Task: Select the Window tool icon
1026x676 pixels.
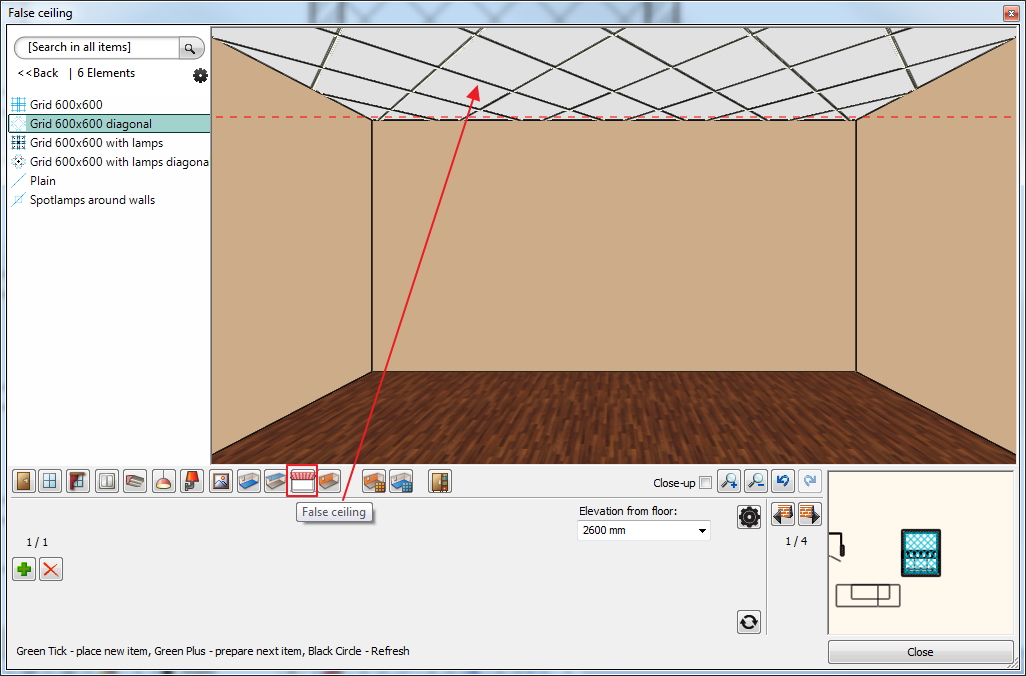Action: pos(50,482)
